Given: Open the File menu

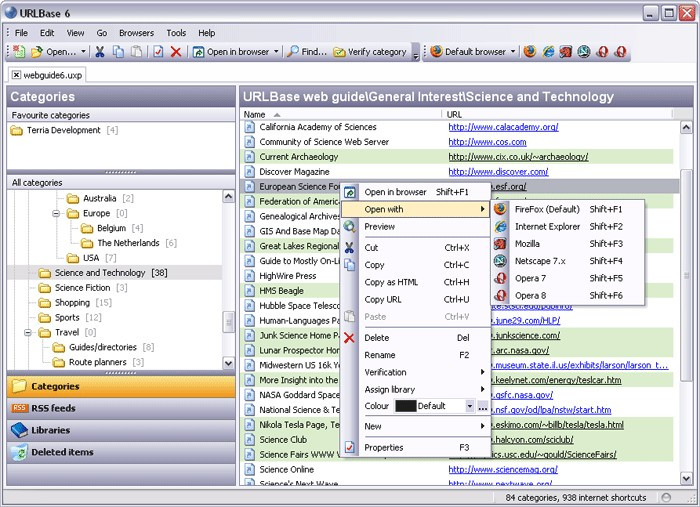Looking at the screenshot, I should [21, 33].
